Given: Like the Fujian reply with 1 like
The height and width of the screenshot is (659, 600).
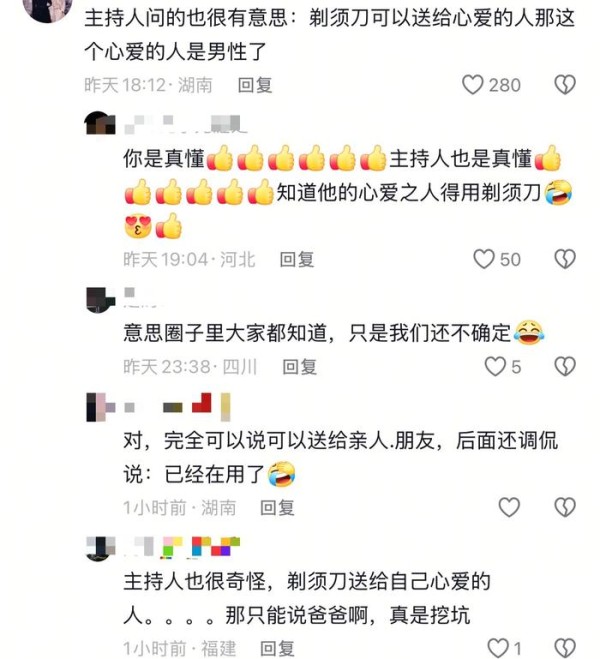Looking at the screenshot, I should tap(498, 648).
